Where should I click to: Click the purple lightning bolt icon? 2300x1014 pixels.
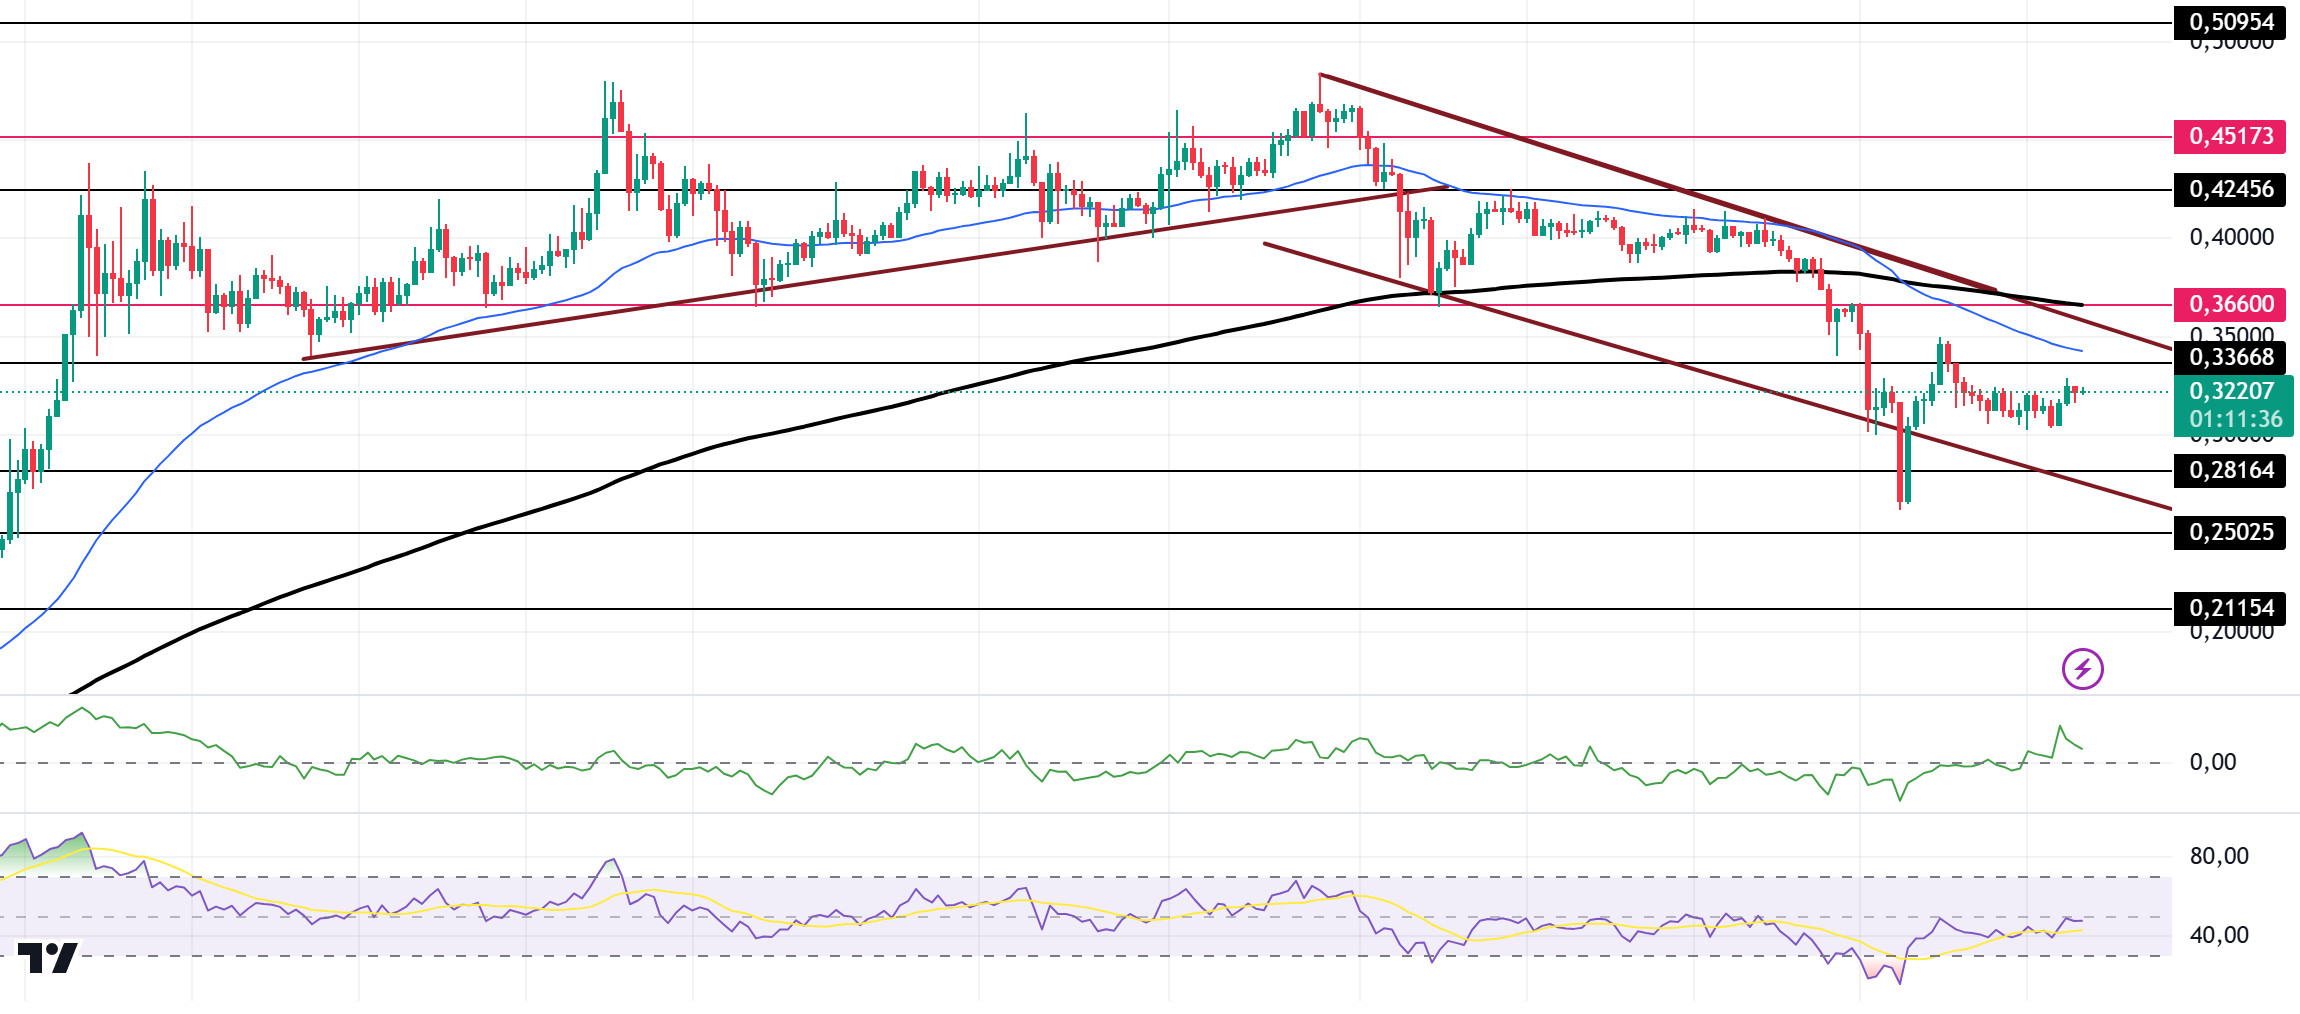click(2083, 669)
